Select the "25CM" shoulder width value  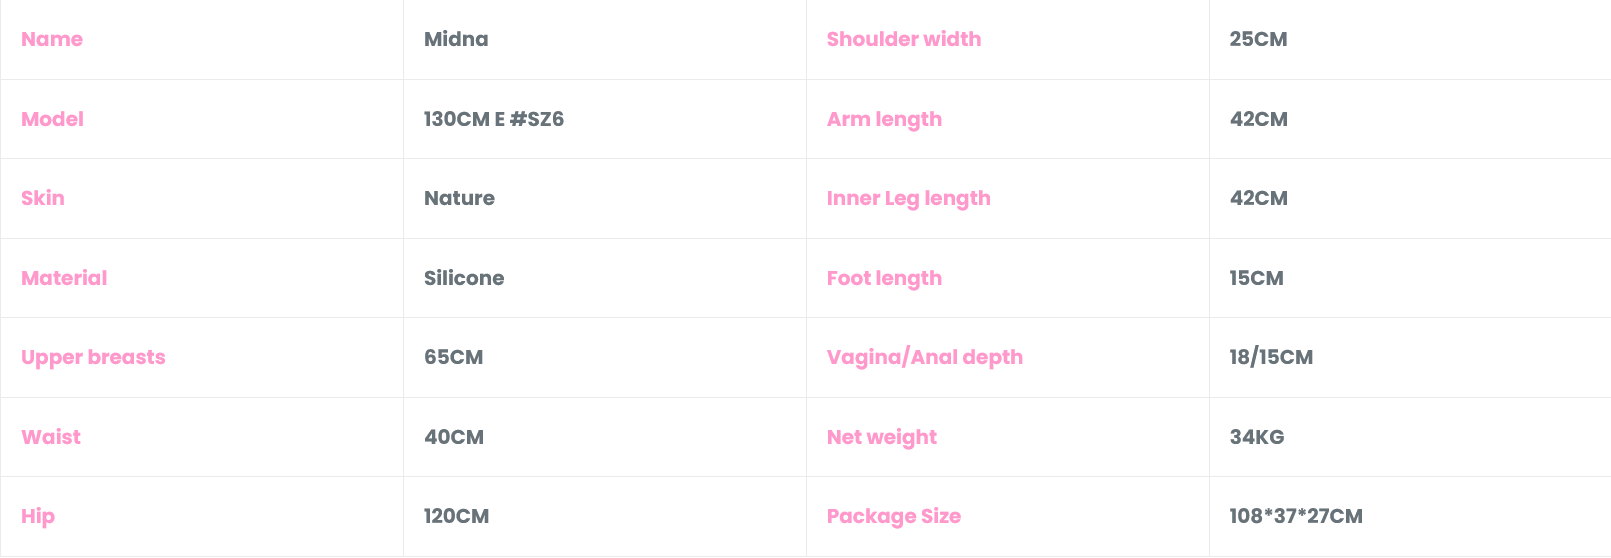tap(1258, 39)
